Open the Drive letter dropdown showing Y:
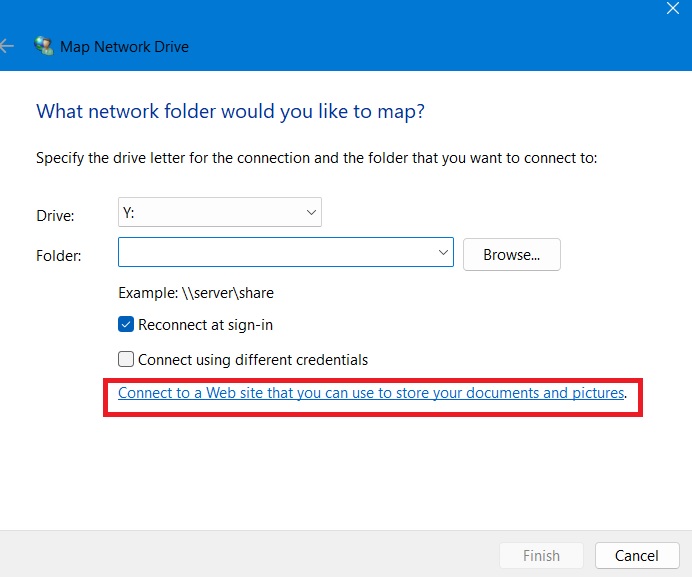 point(220,212)
